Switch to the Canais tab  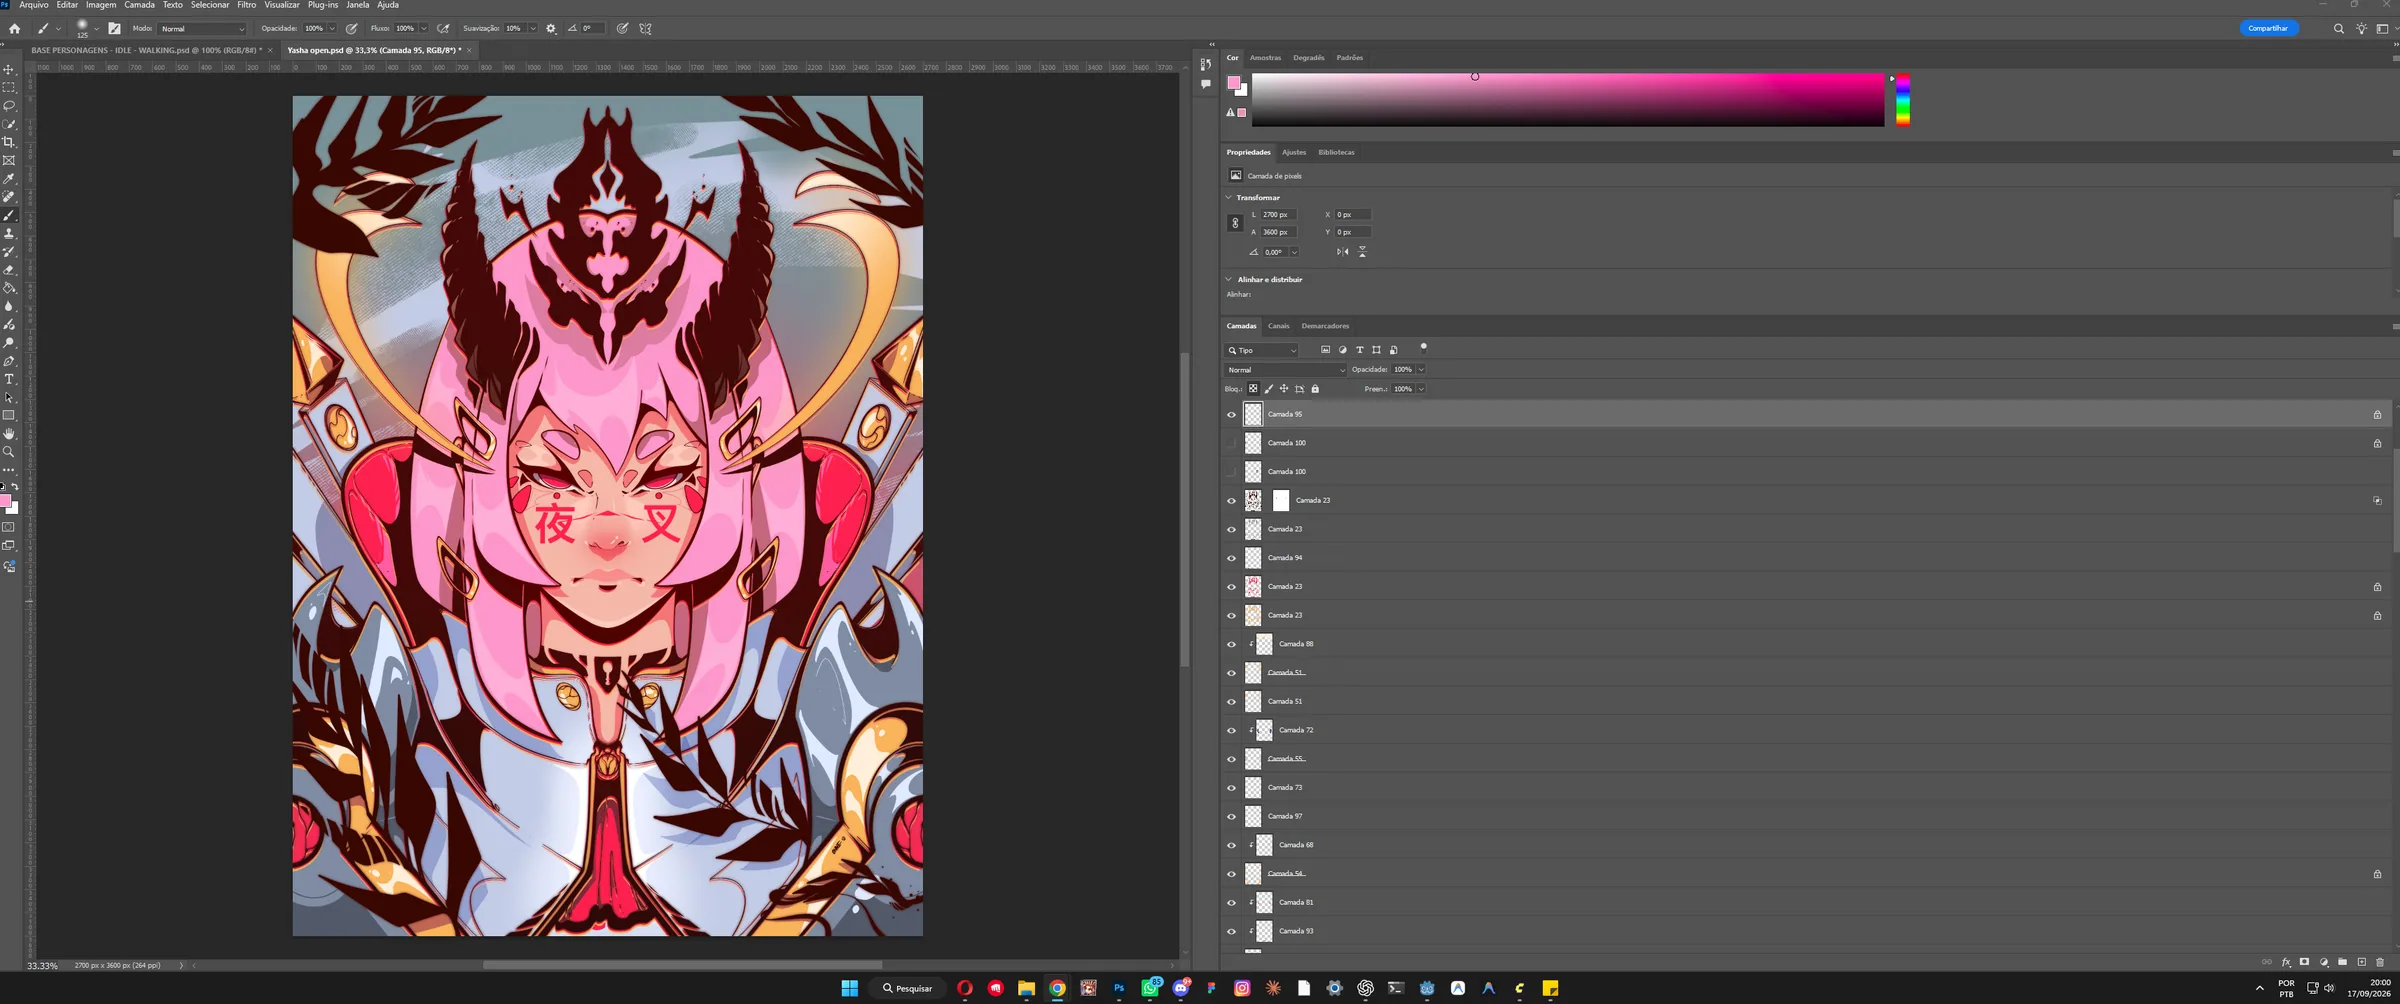click(1278, 326)
